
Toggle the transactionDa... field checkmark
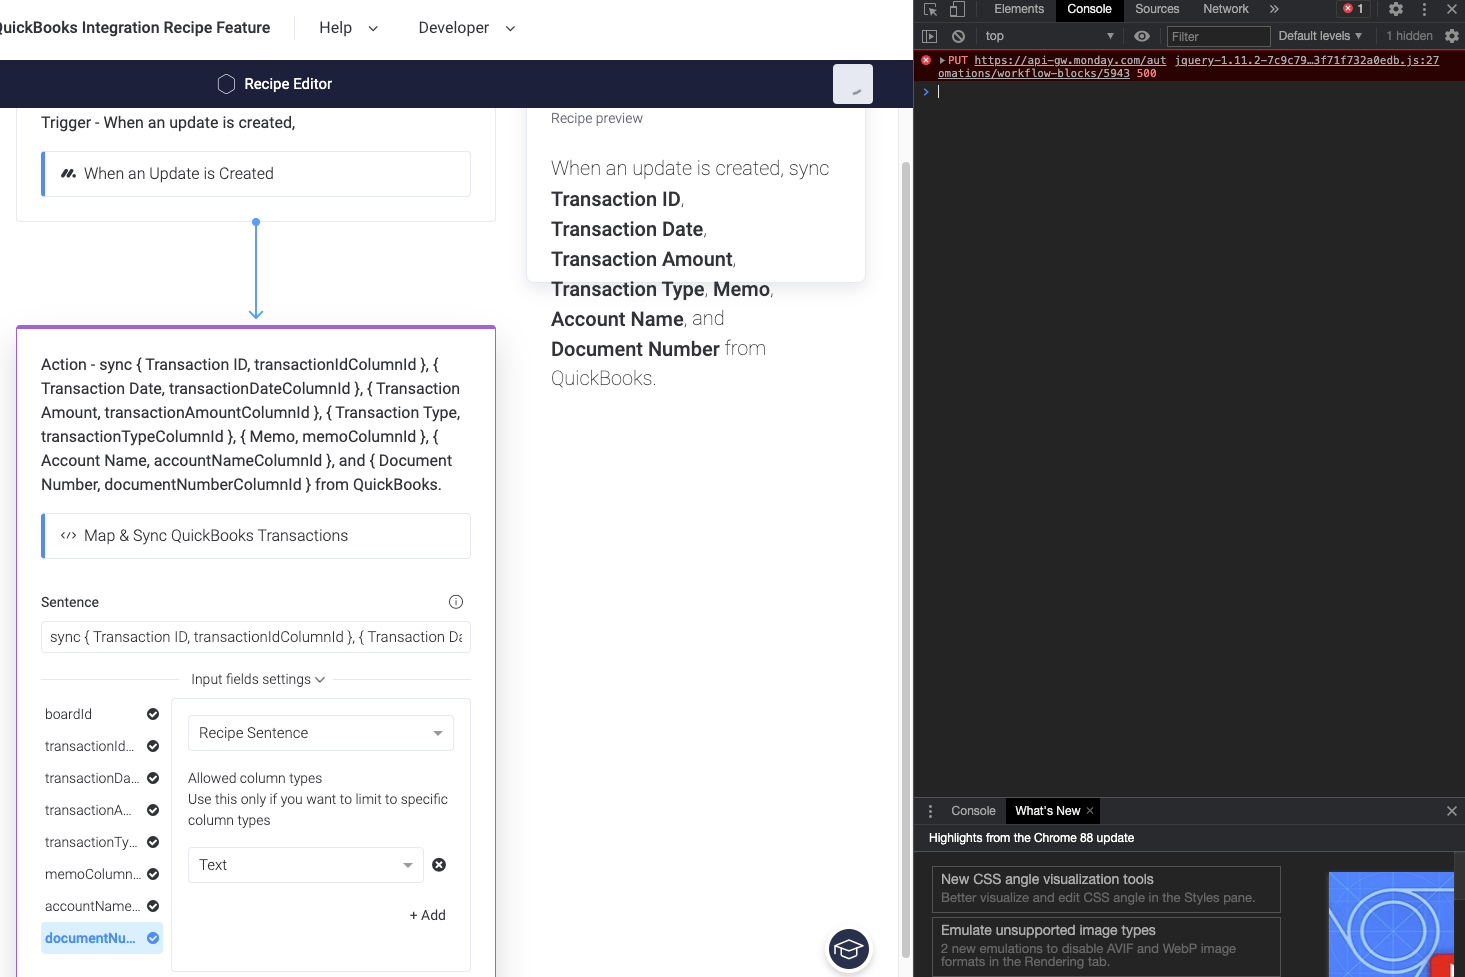point(153,778)
